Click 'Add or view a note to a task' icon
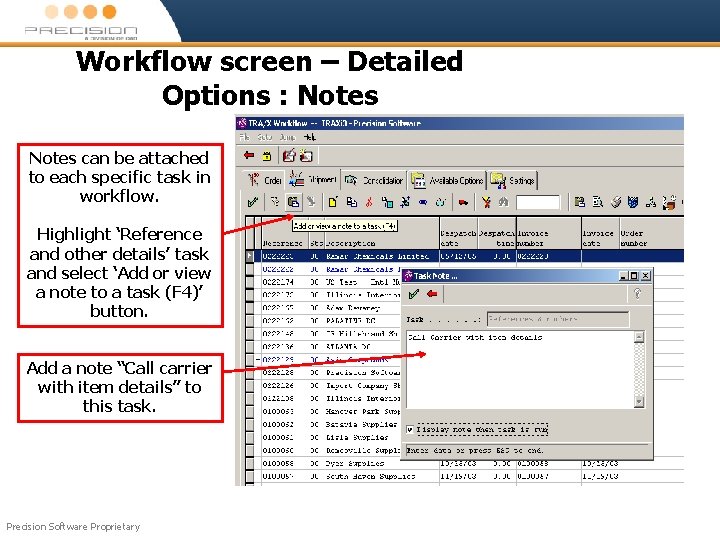The width and height of the screenshot is (720, 540). pos(293,202)
